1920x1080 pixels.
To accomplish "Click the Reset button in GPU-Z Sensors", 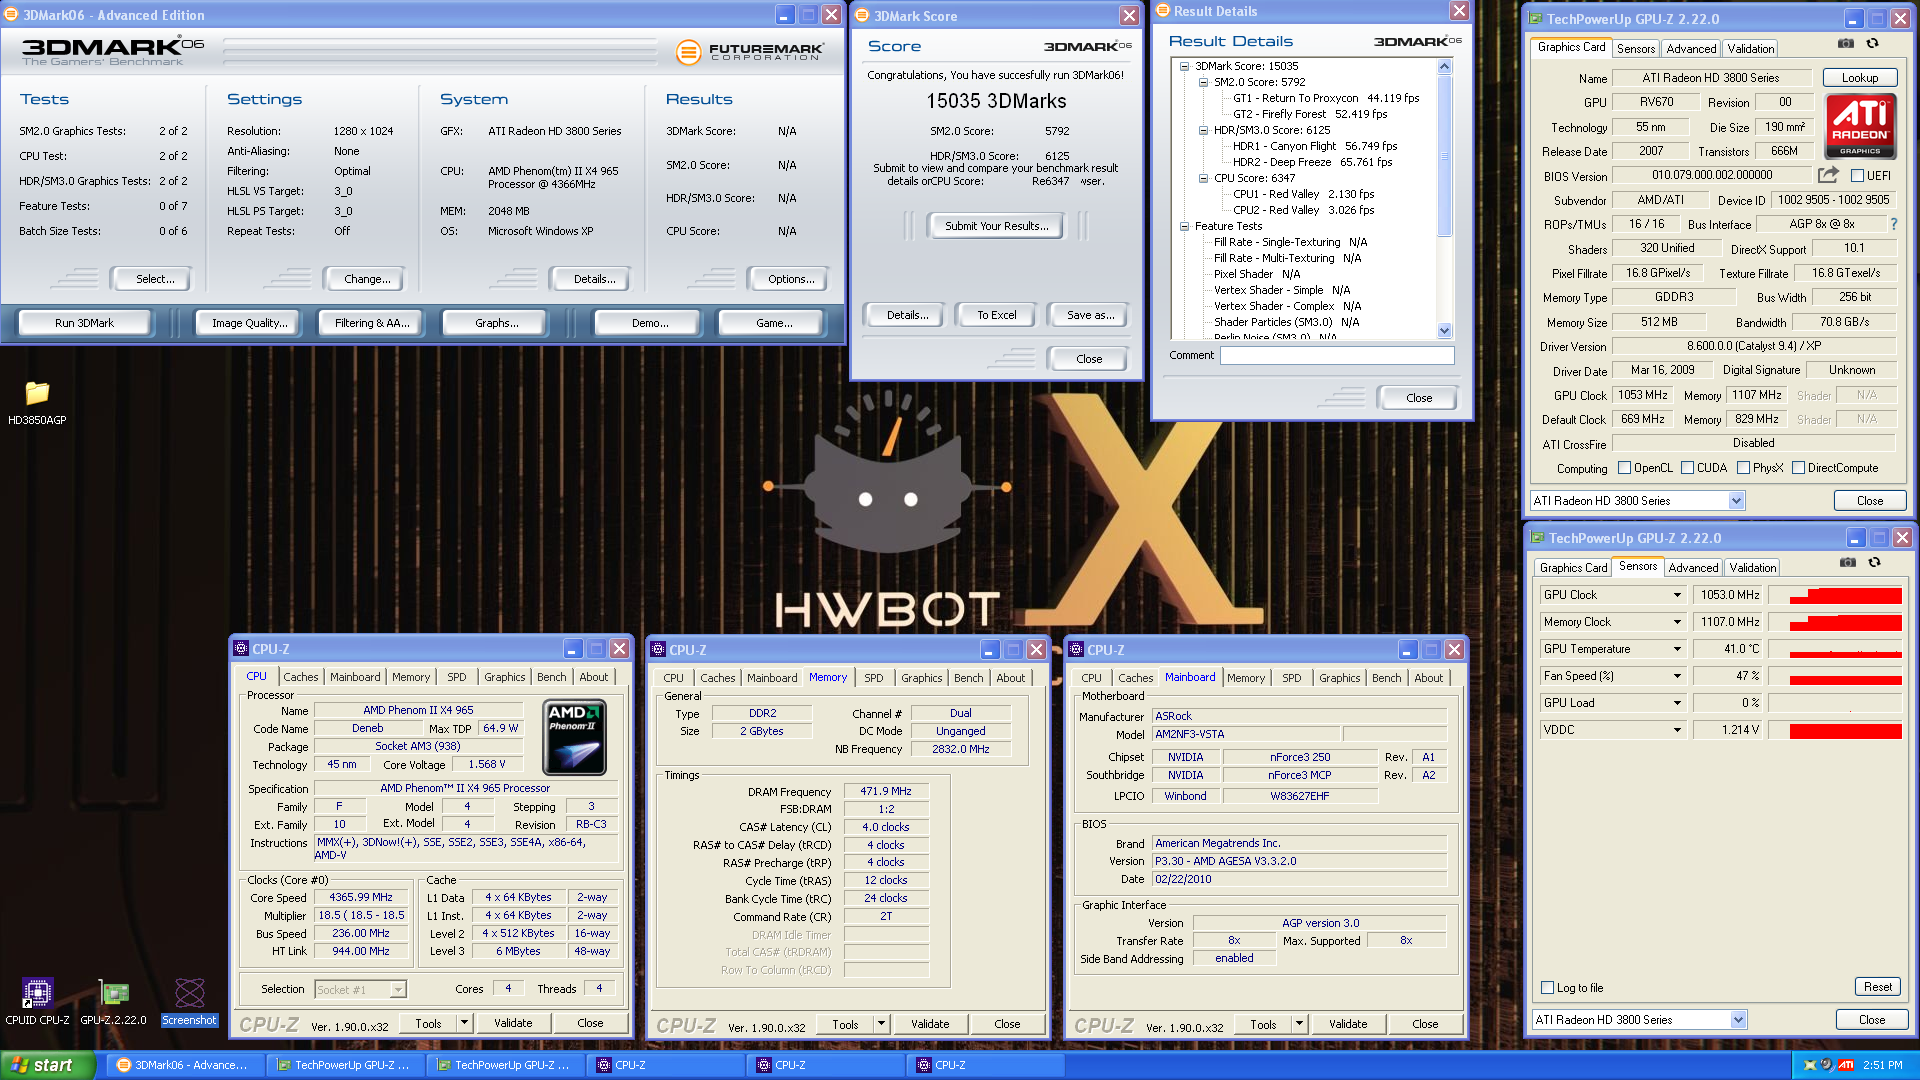I will coord(1878,987).
